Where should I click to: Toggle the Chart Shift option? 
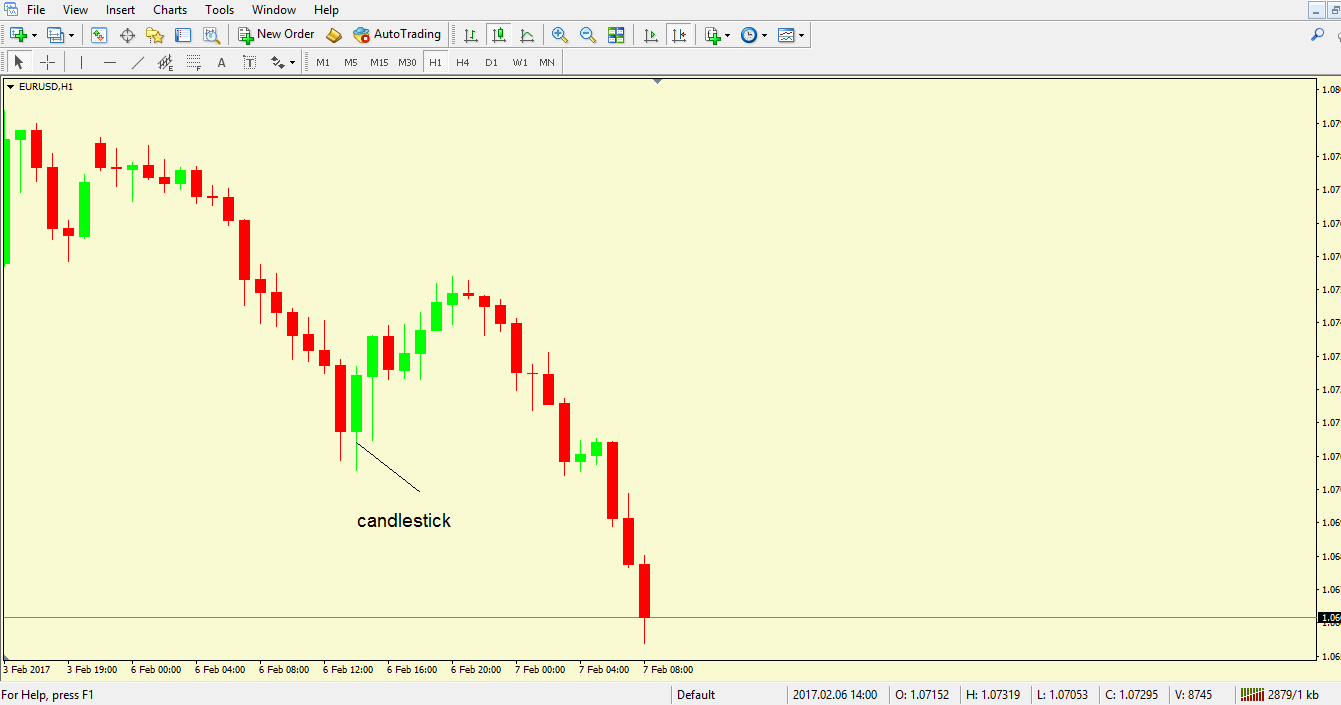(x=679, y=34)
